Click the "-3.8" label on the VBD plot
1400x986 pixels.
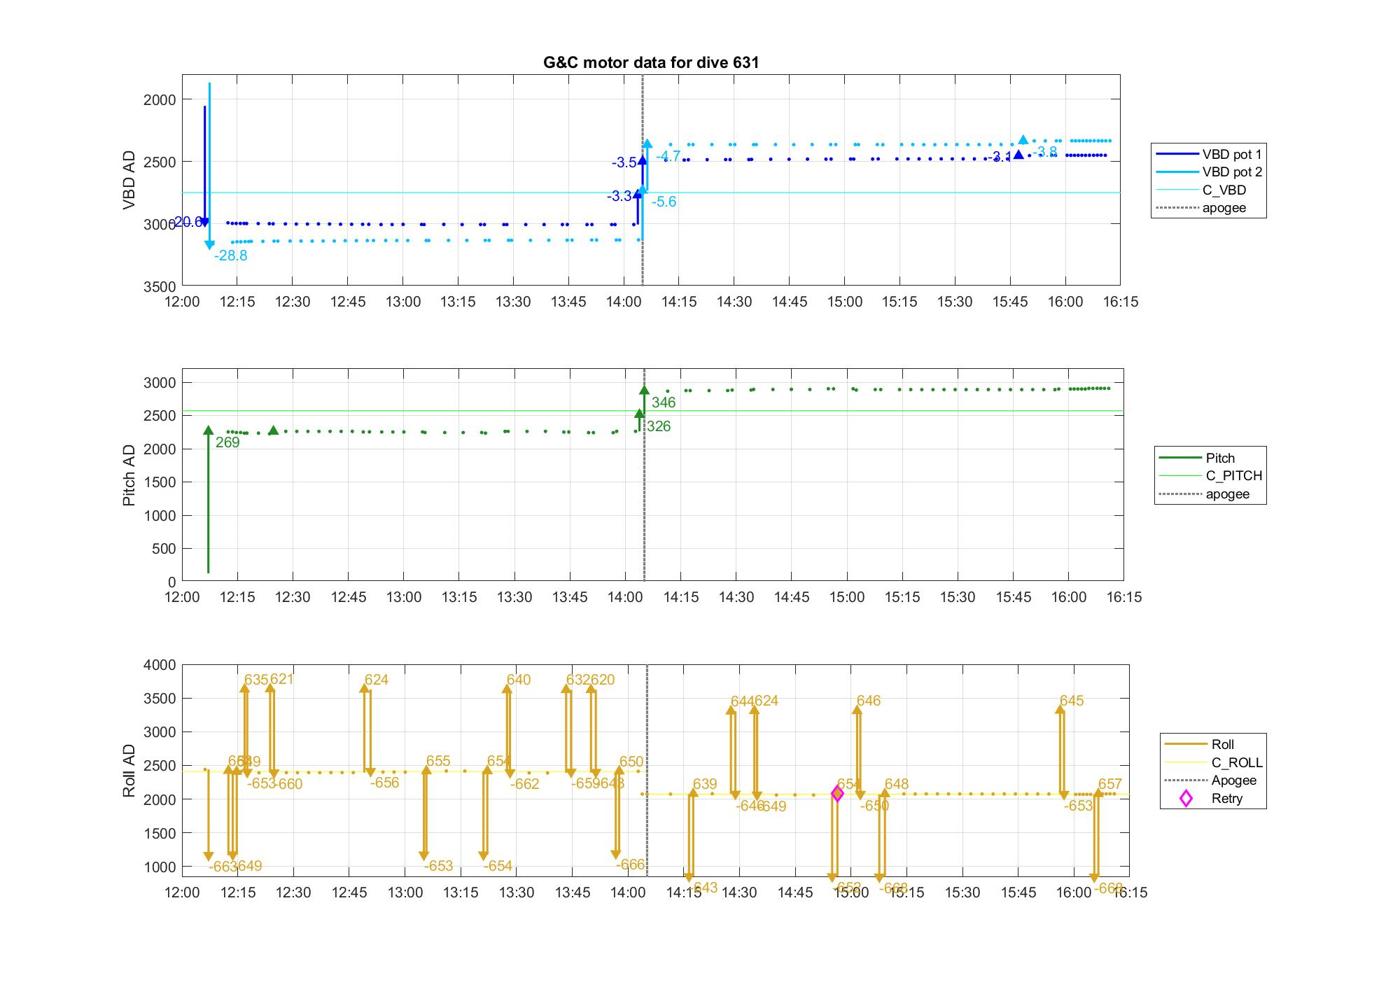pos(1044,152)
